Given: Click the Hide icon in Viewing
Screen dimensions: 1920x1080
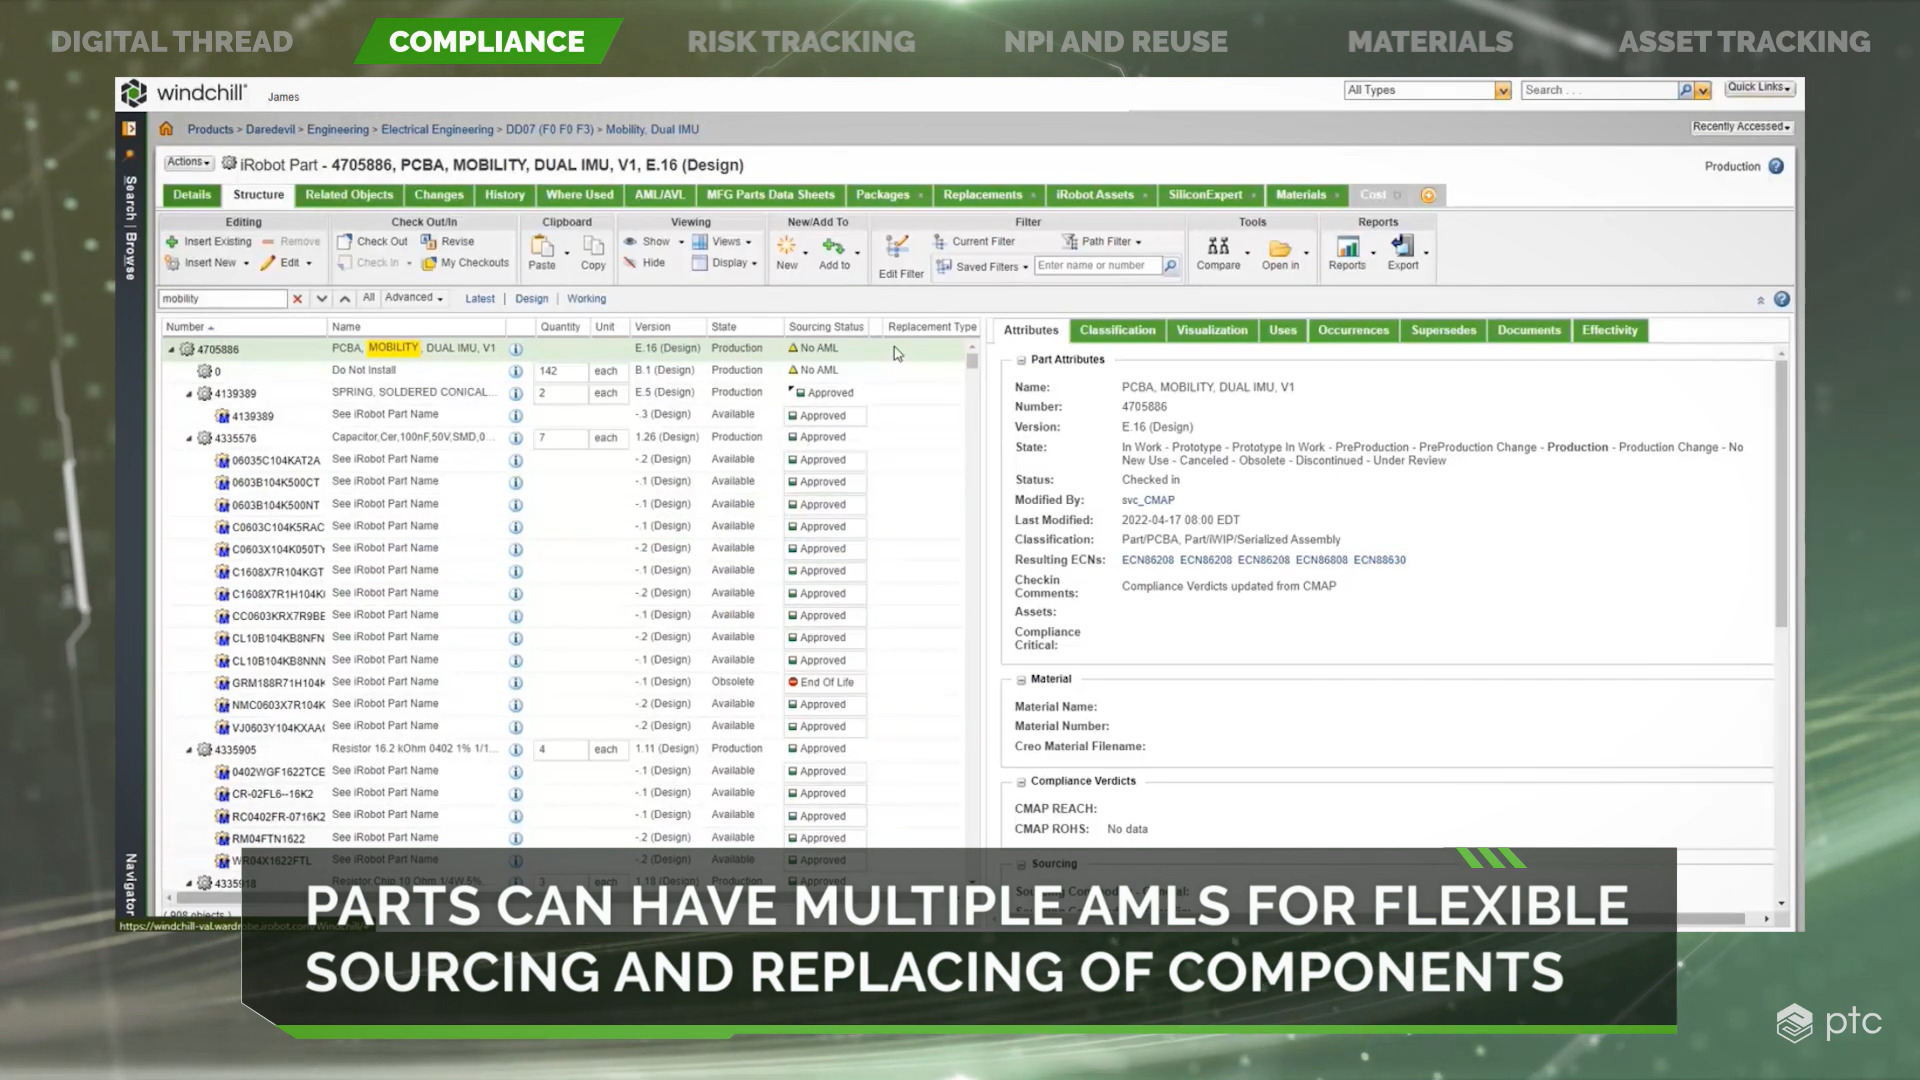Looking at the screenshot, I should pos(630,263).
